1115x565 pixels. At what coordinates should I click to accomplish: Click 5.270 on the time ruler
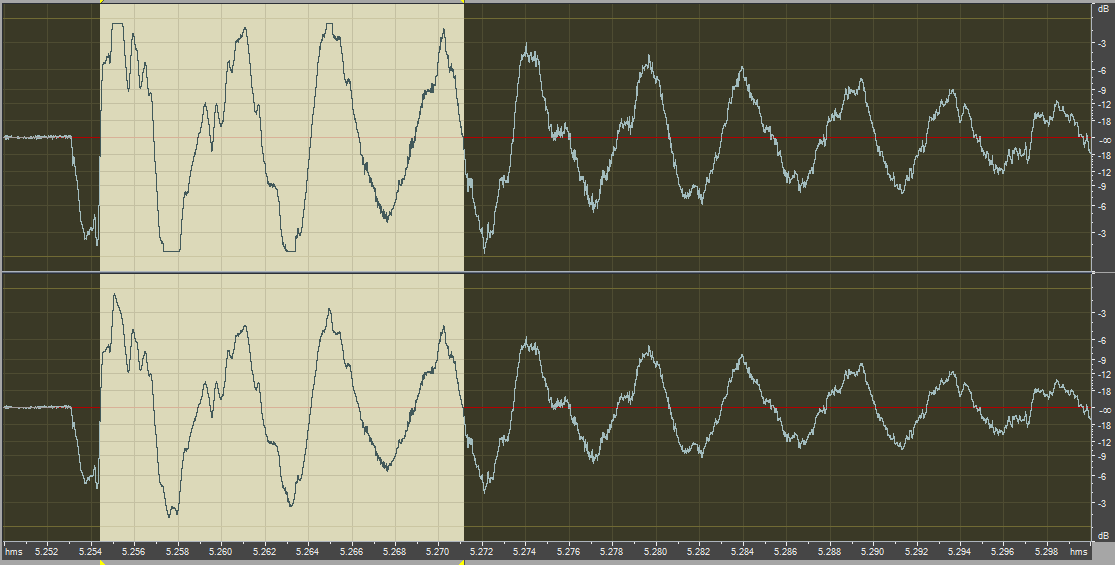[x=438, y=551]
